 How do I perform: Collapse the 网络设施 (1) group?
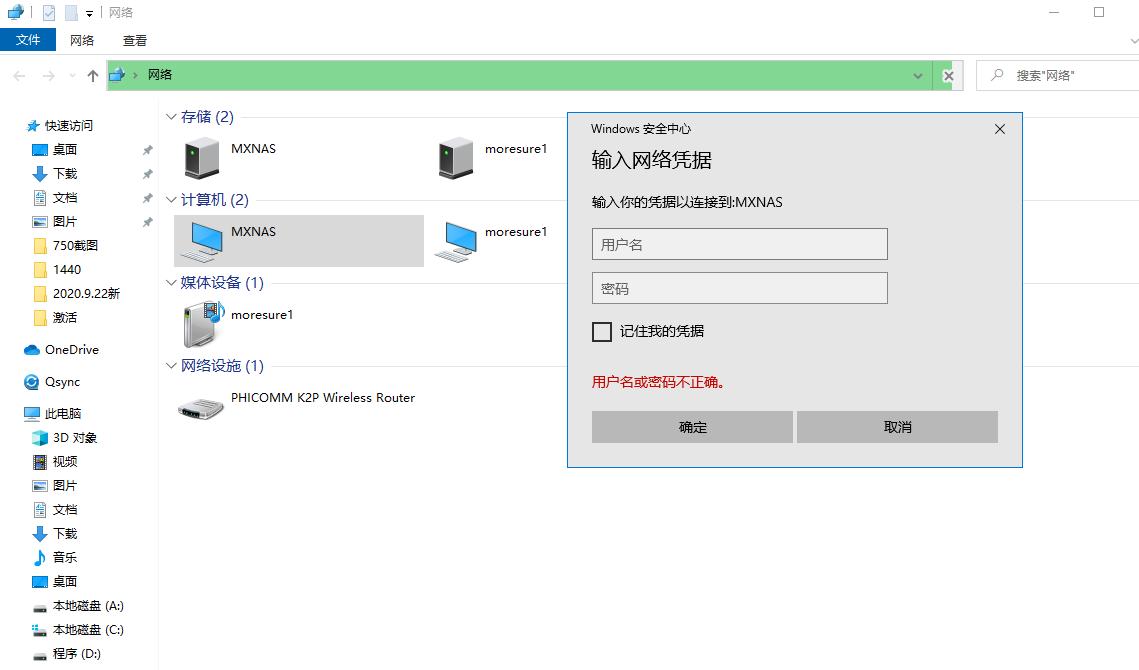pyautogui.click(x=171, y=366)
